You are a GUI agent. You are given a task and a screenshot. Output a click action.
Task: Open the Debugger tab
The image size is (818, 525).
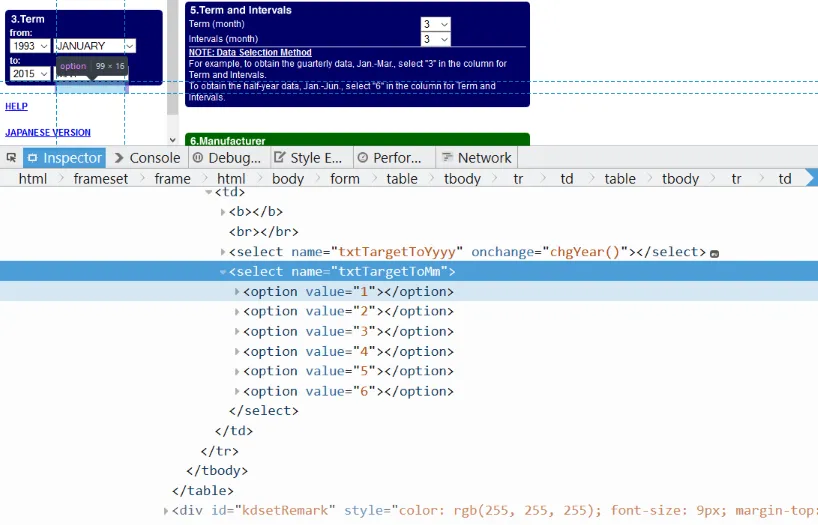click(227, 158)
